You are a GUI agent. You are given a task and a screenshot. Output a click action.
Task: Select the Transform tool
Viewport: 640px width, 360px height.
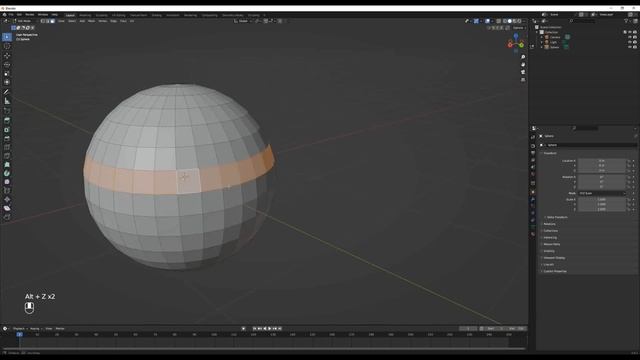tap(7, 82)
